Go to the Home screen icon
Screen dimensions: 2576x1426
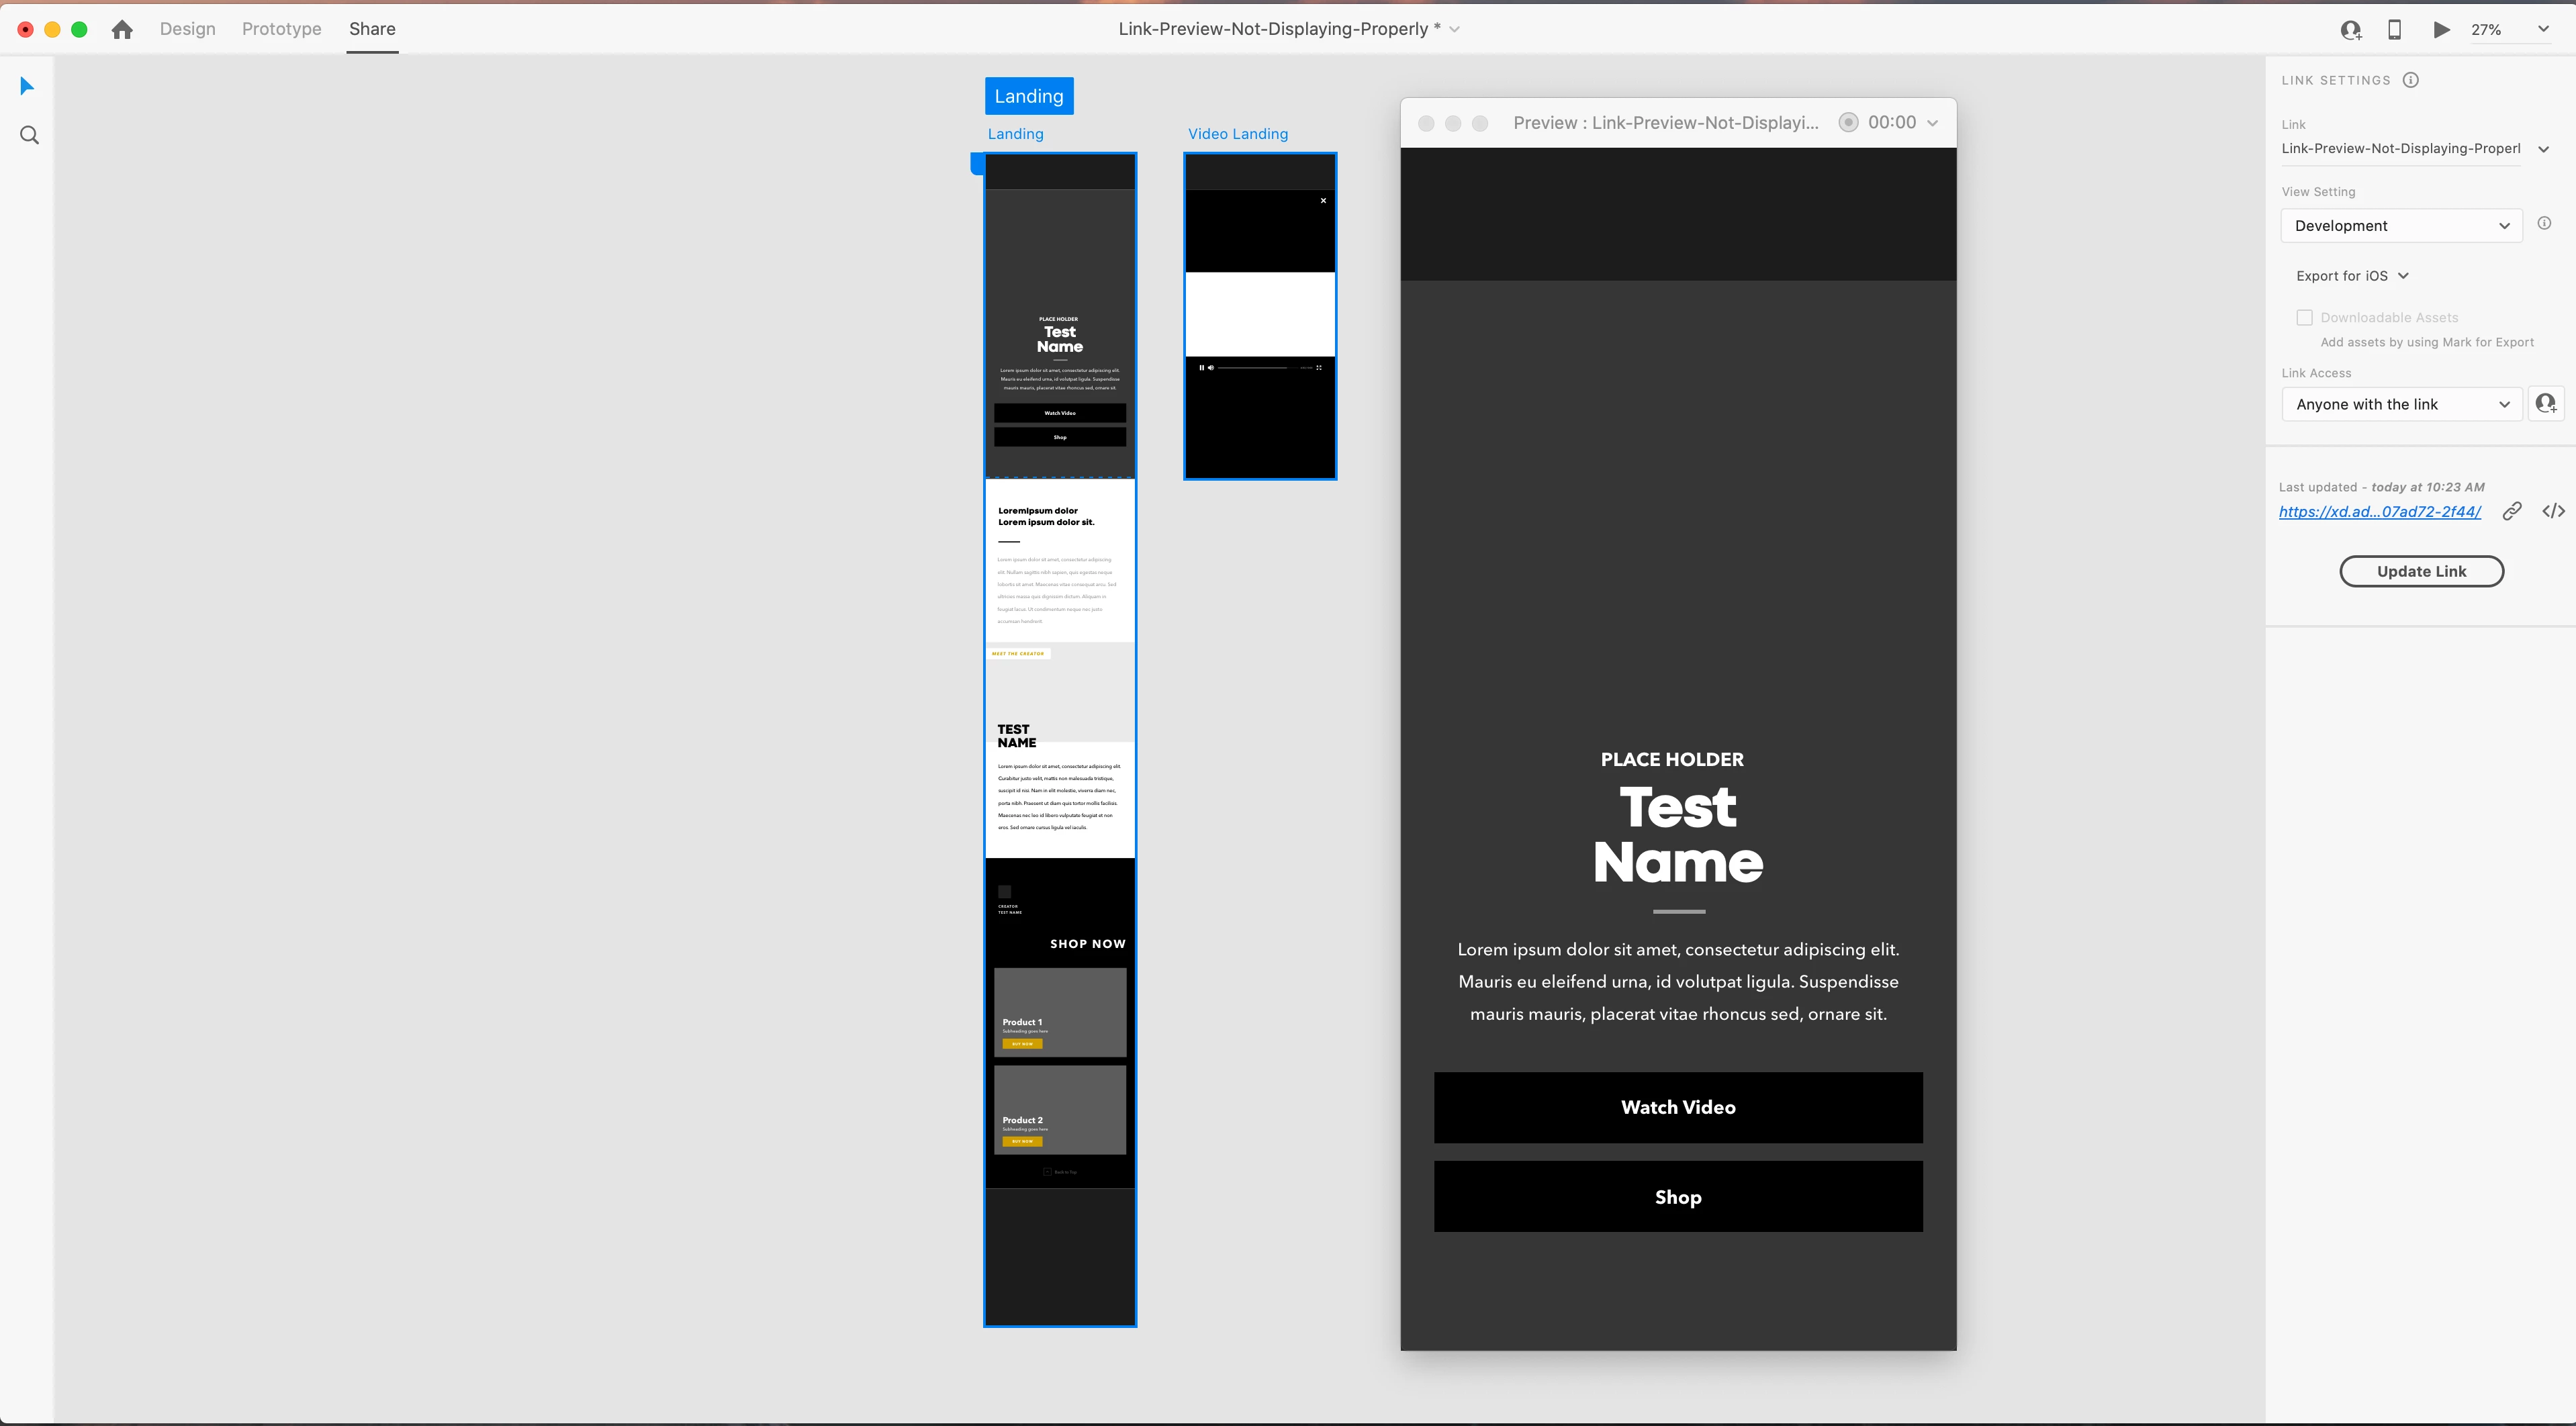coord(122,29)
